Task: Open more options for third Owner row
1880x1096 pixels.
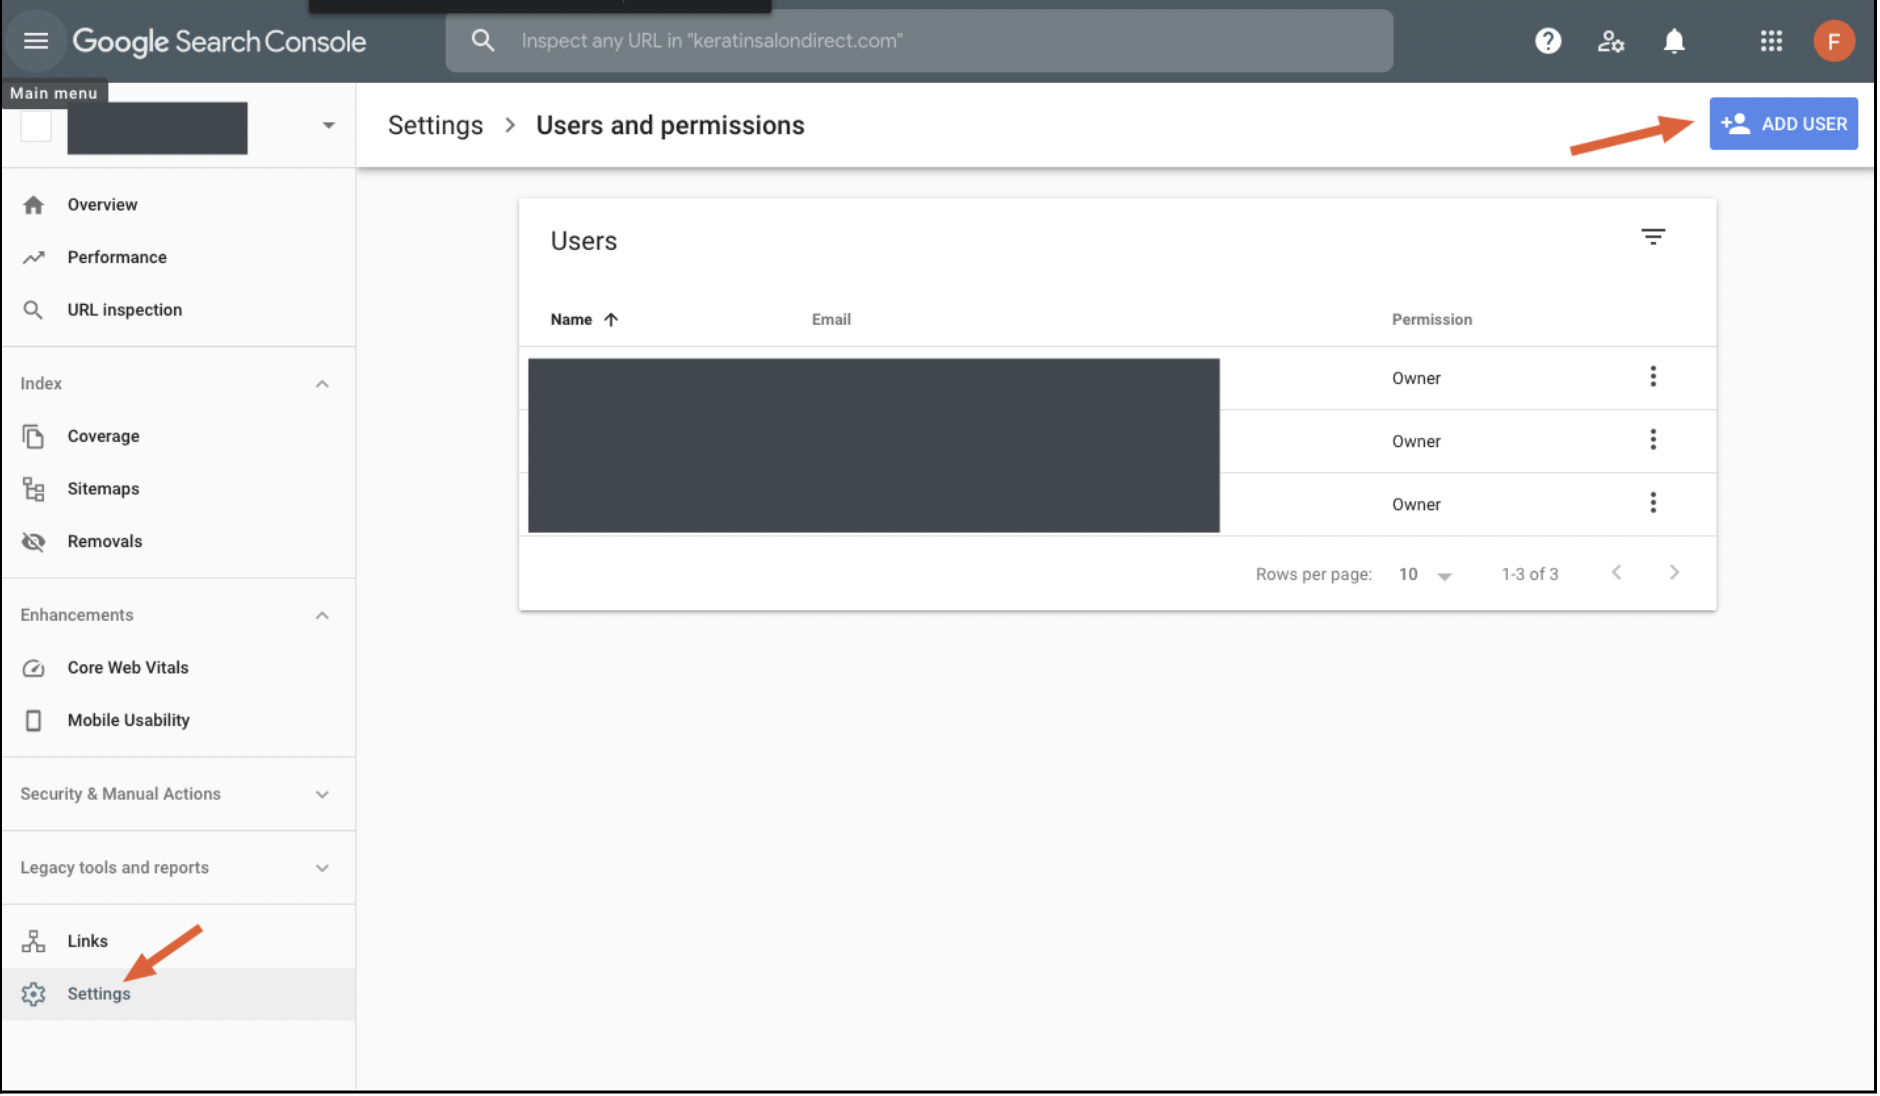Action: (x=1653, y=502)
